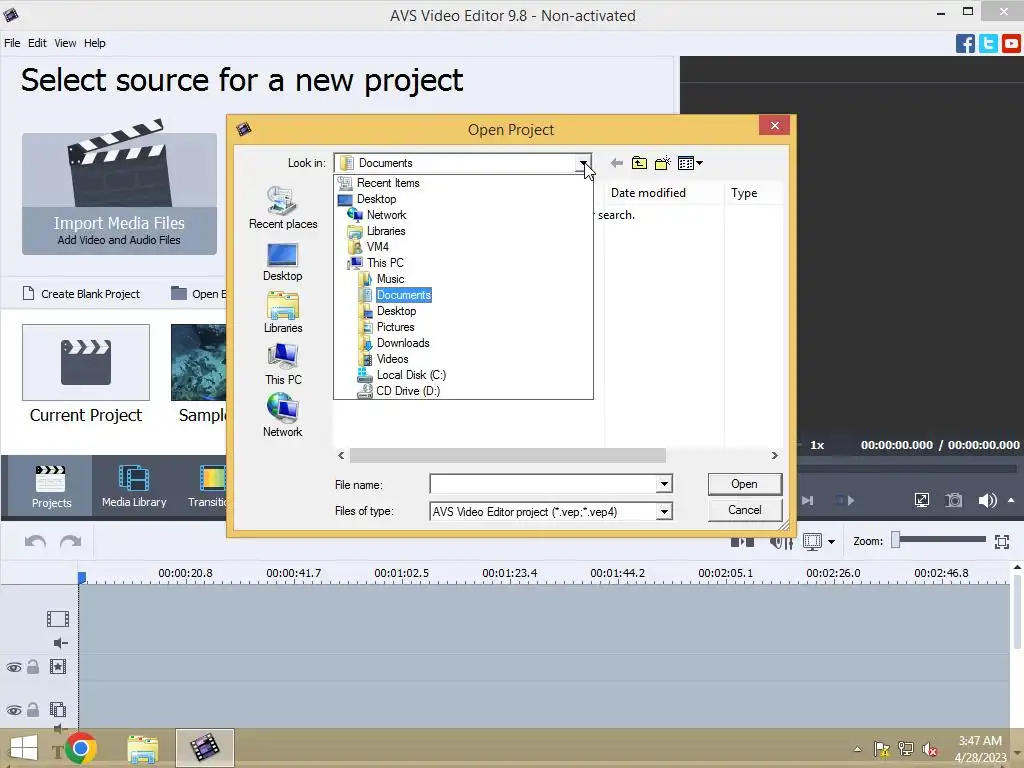The width and height of the screenshot is (1024, 768).
Task: Click the horizontal scrollbar in file list
Action: click(507, 455)
